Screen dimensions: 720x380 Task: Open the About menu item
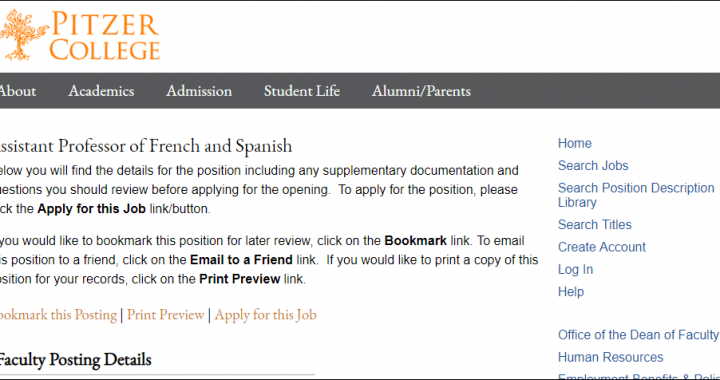(17, 91)
